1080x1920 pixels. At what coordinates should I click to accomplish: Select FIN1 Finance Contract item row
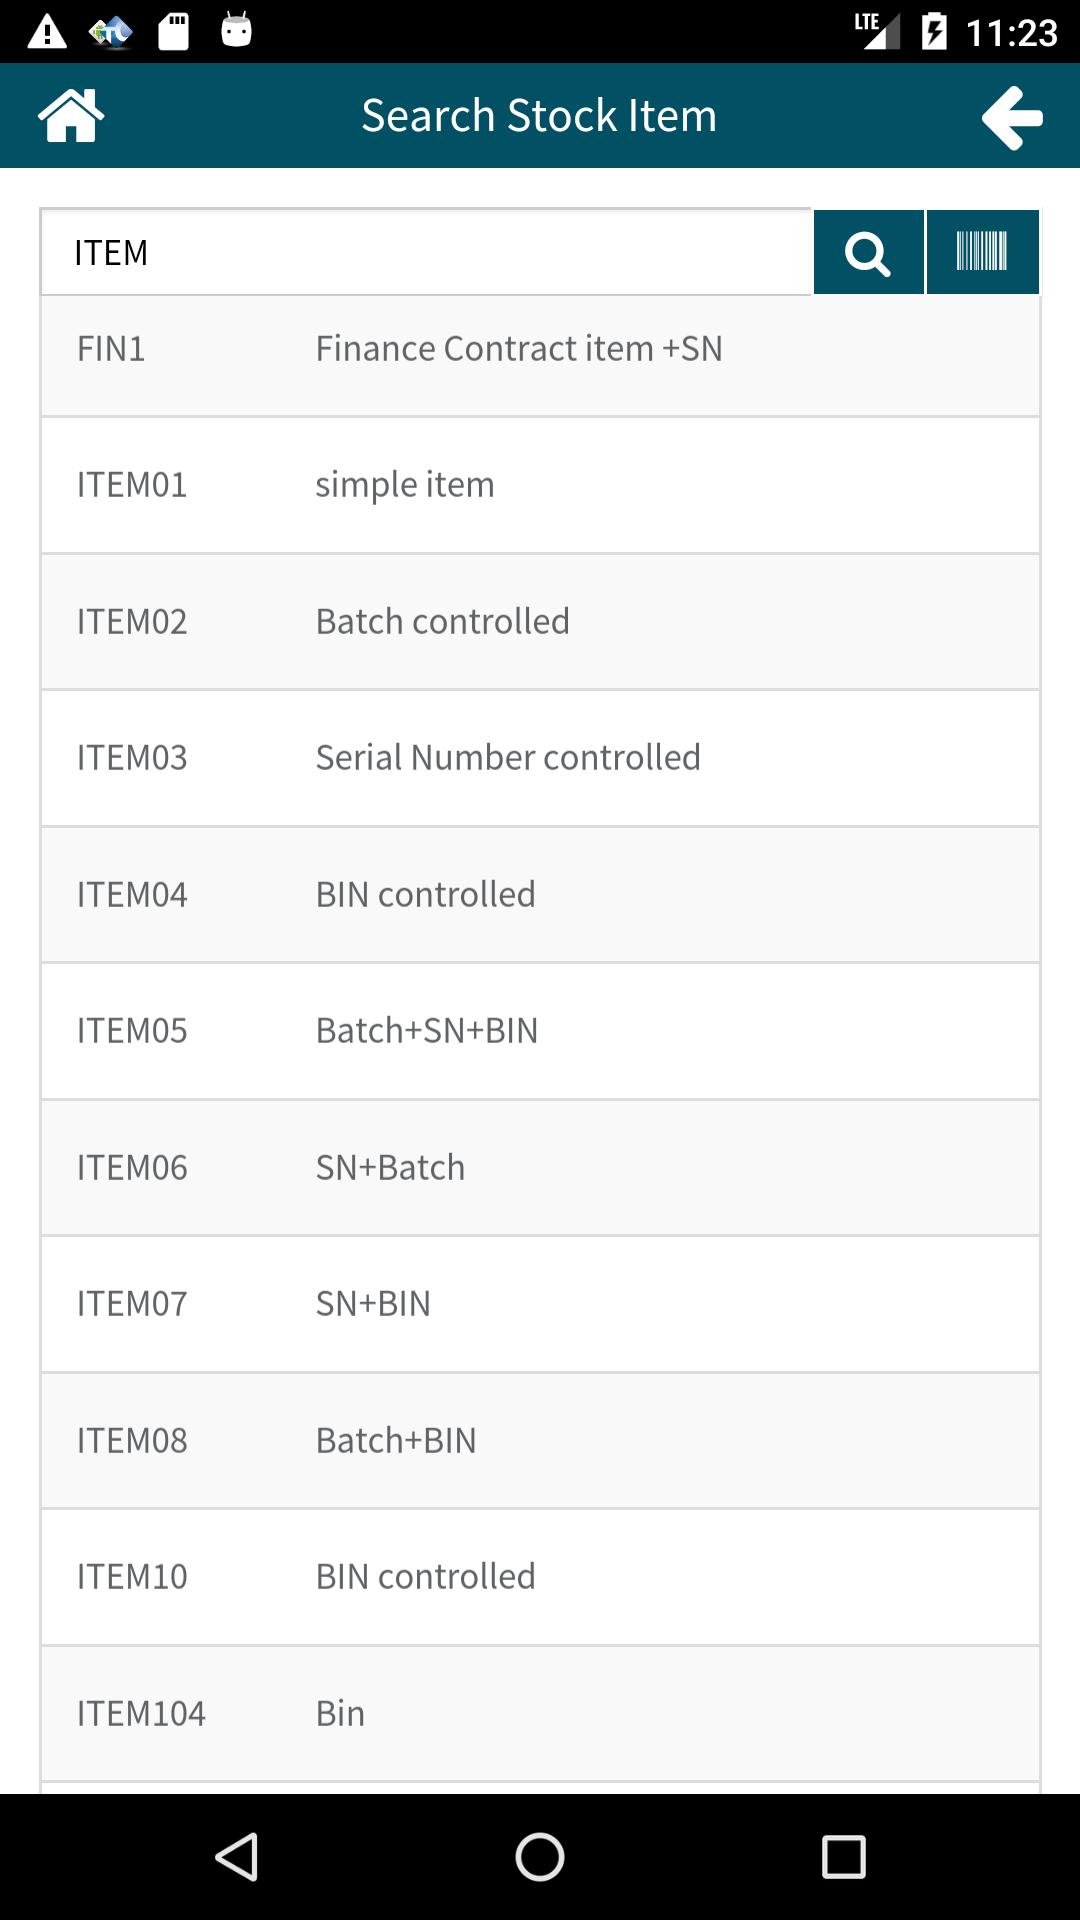pos(540,349)
